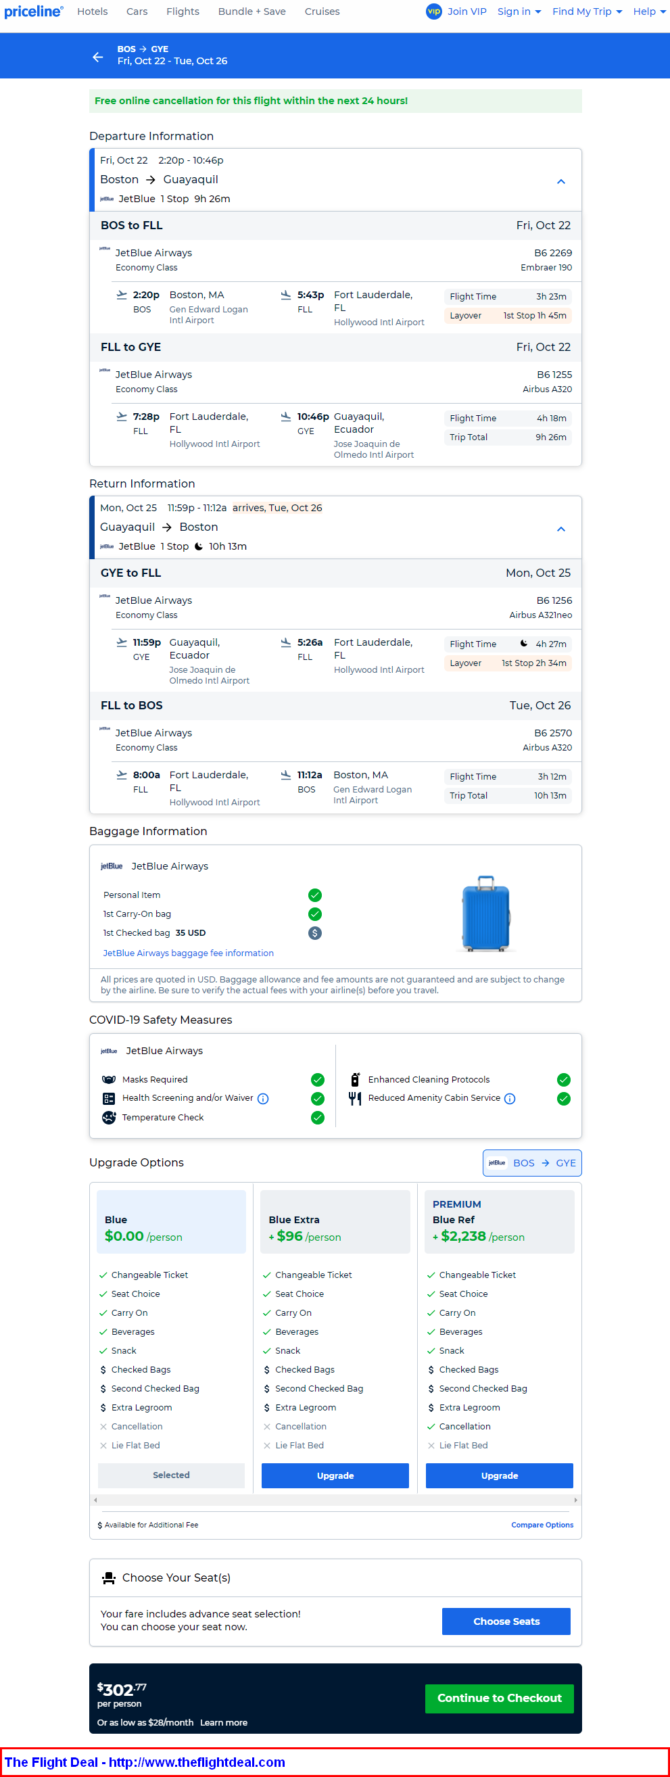The image size is (670, 1777).
Task: Click the VIP badge icon
Action: coord(434,12)
